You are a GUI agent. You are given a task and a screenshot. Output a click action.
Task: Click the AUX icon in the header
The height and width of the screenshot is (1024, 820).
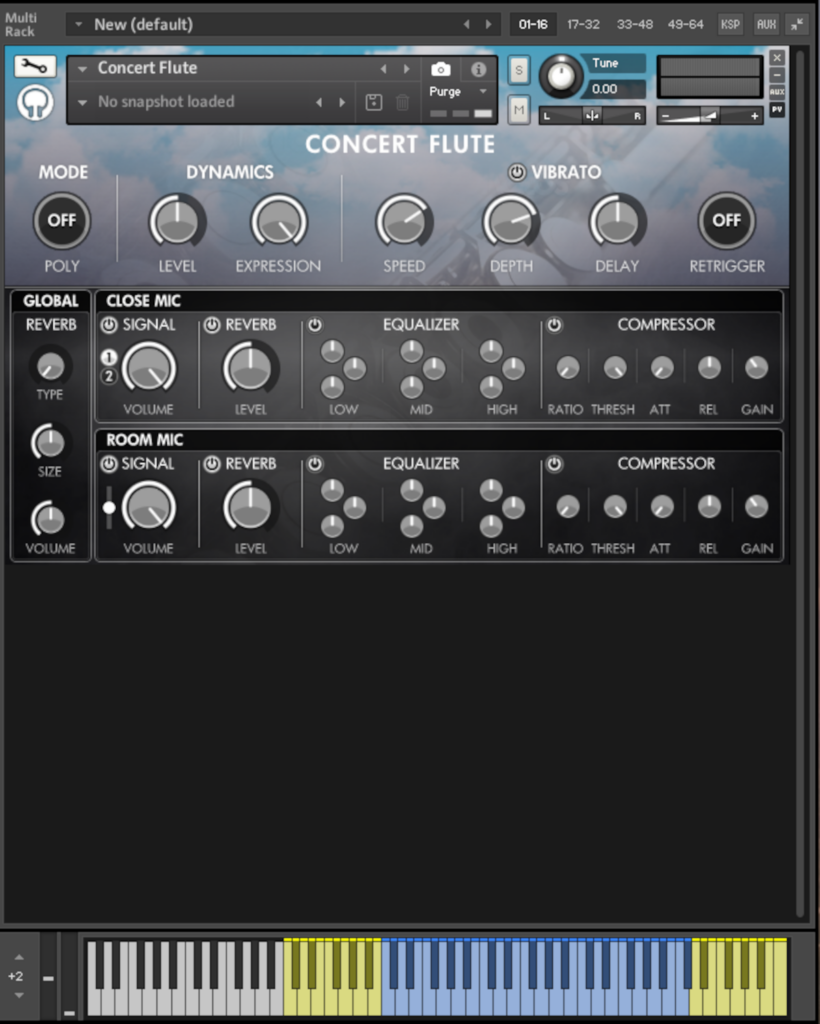click(765, 24)
